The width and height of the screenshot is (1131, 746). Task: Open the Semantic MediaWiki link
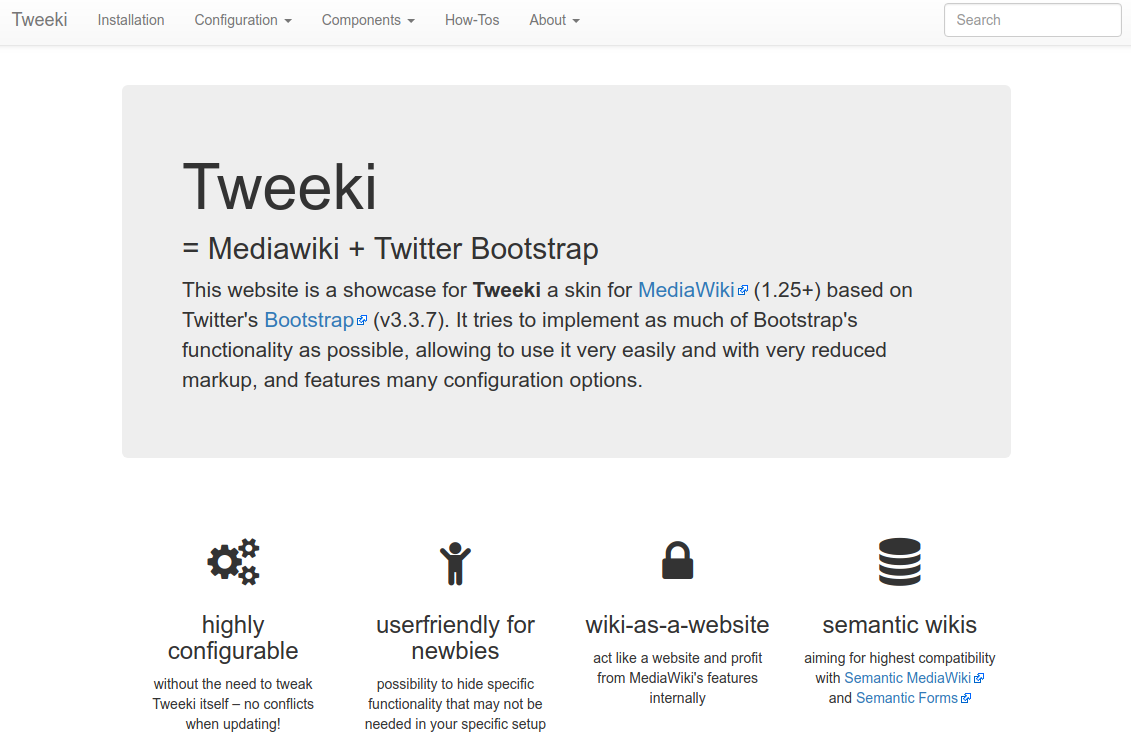[907, 678]
